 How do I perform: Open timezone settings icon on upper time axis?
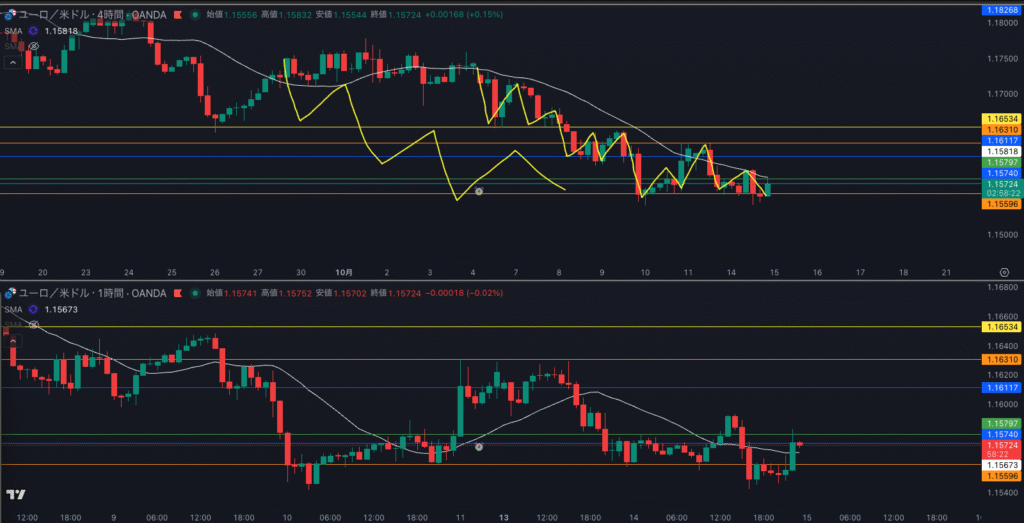point(1002,271)
